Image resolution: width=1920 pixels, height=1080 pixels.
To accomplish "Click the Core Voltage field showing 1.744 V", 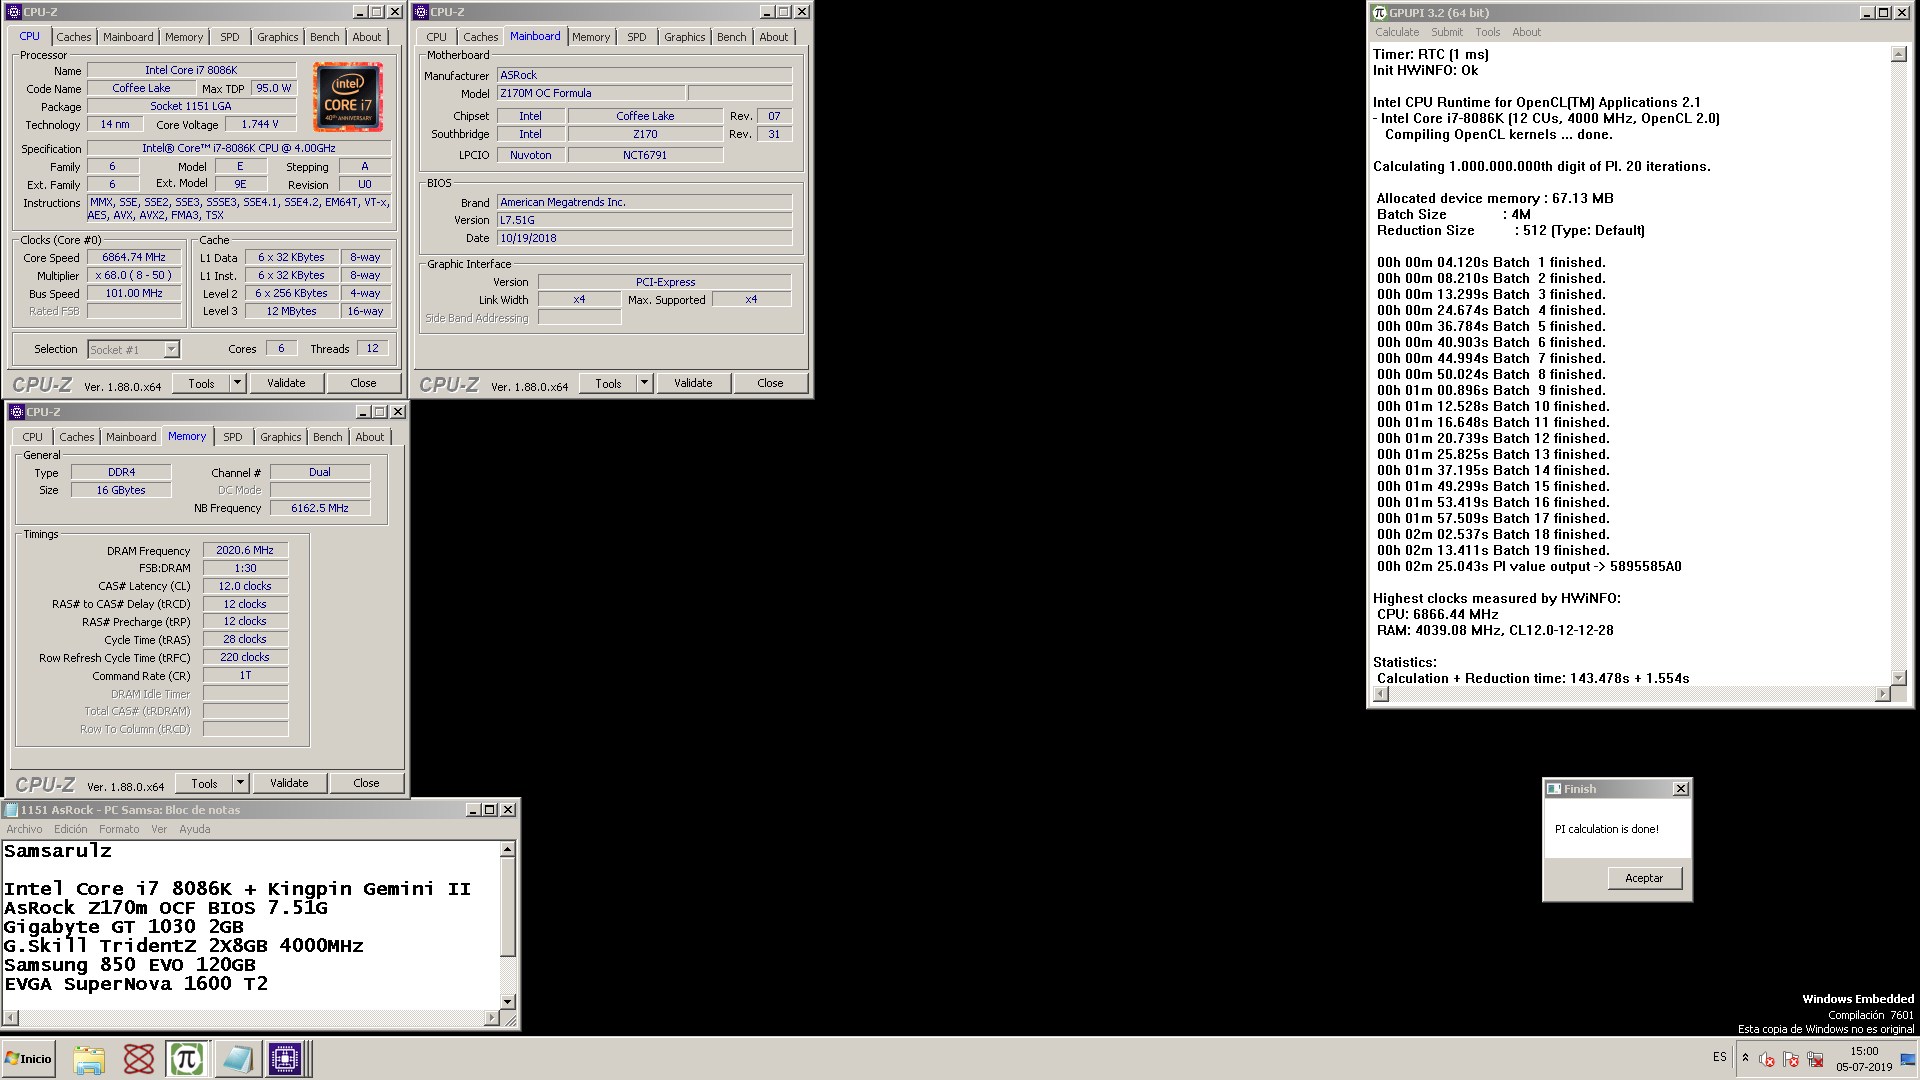I will coord(260,124).
